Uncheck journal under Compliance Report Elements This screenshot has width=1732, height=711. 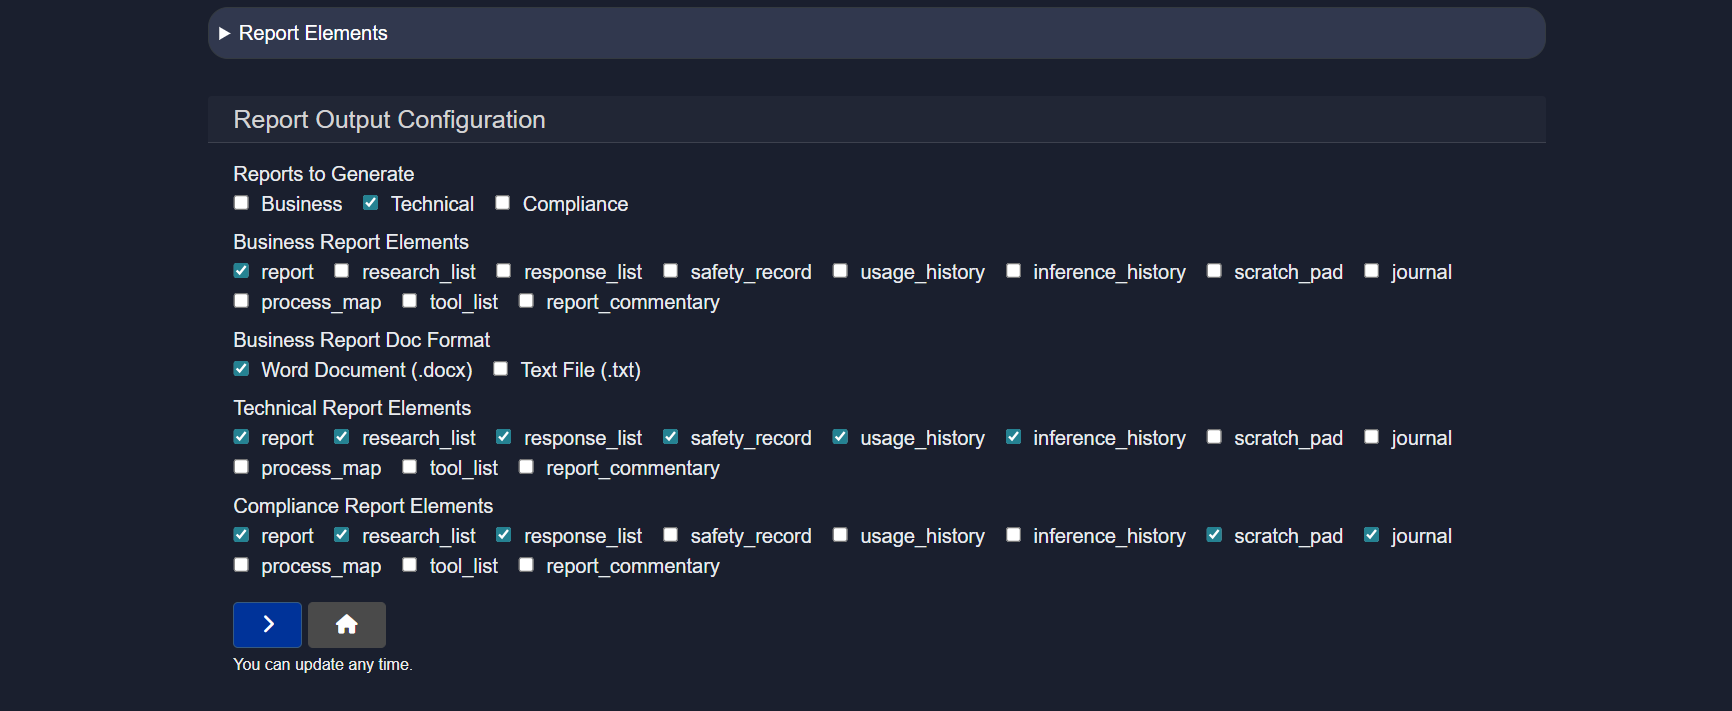pos(1372,535)
